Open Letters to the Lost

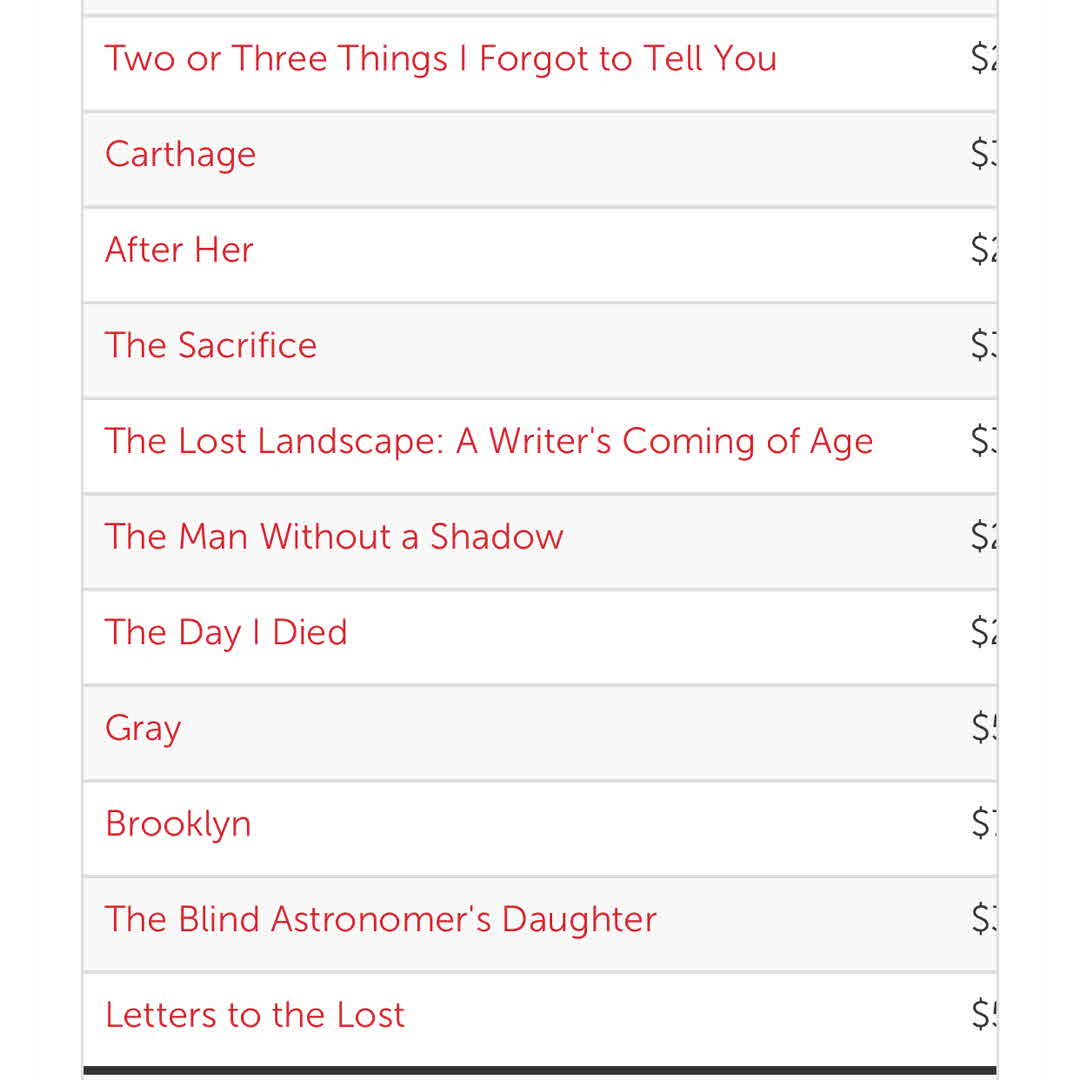pyautogui.click(x=255, y=1016)
